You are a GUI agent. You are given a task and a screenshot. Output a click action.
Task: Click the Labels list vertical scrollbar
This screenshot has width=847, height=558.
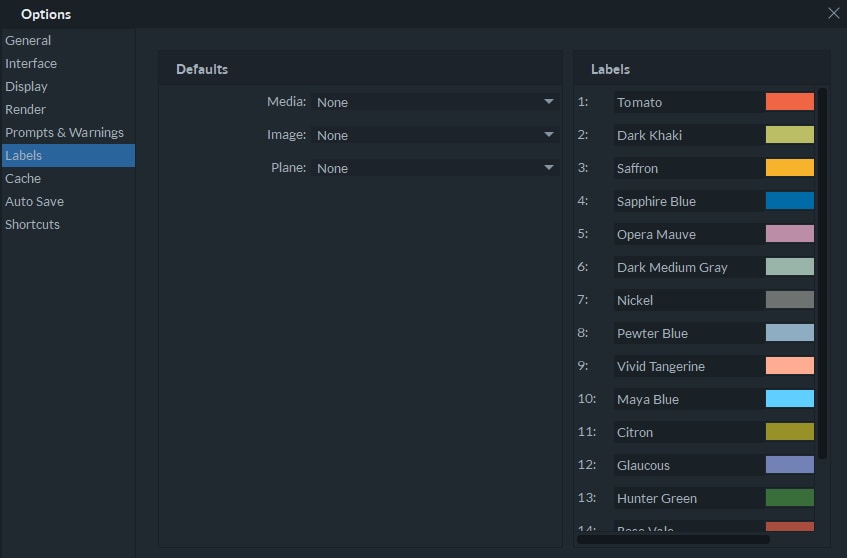point(822,270)
